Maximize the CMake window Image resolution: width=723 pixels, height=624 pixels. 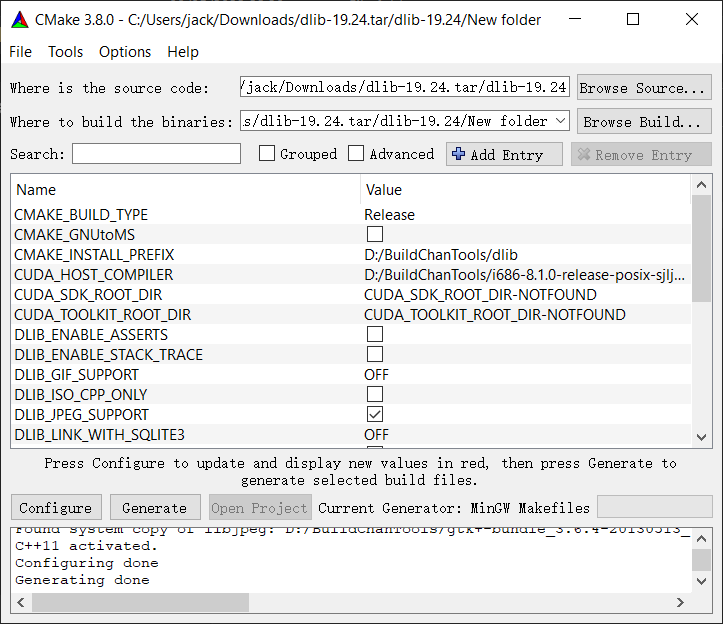point(632,20)
